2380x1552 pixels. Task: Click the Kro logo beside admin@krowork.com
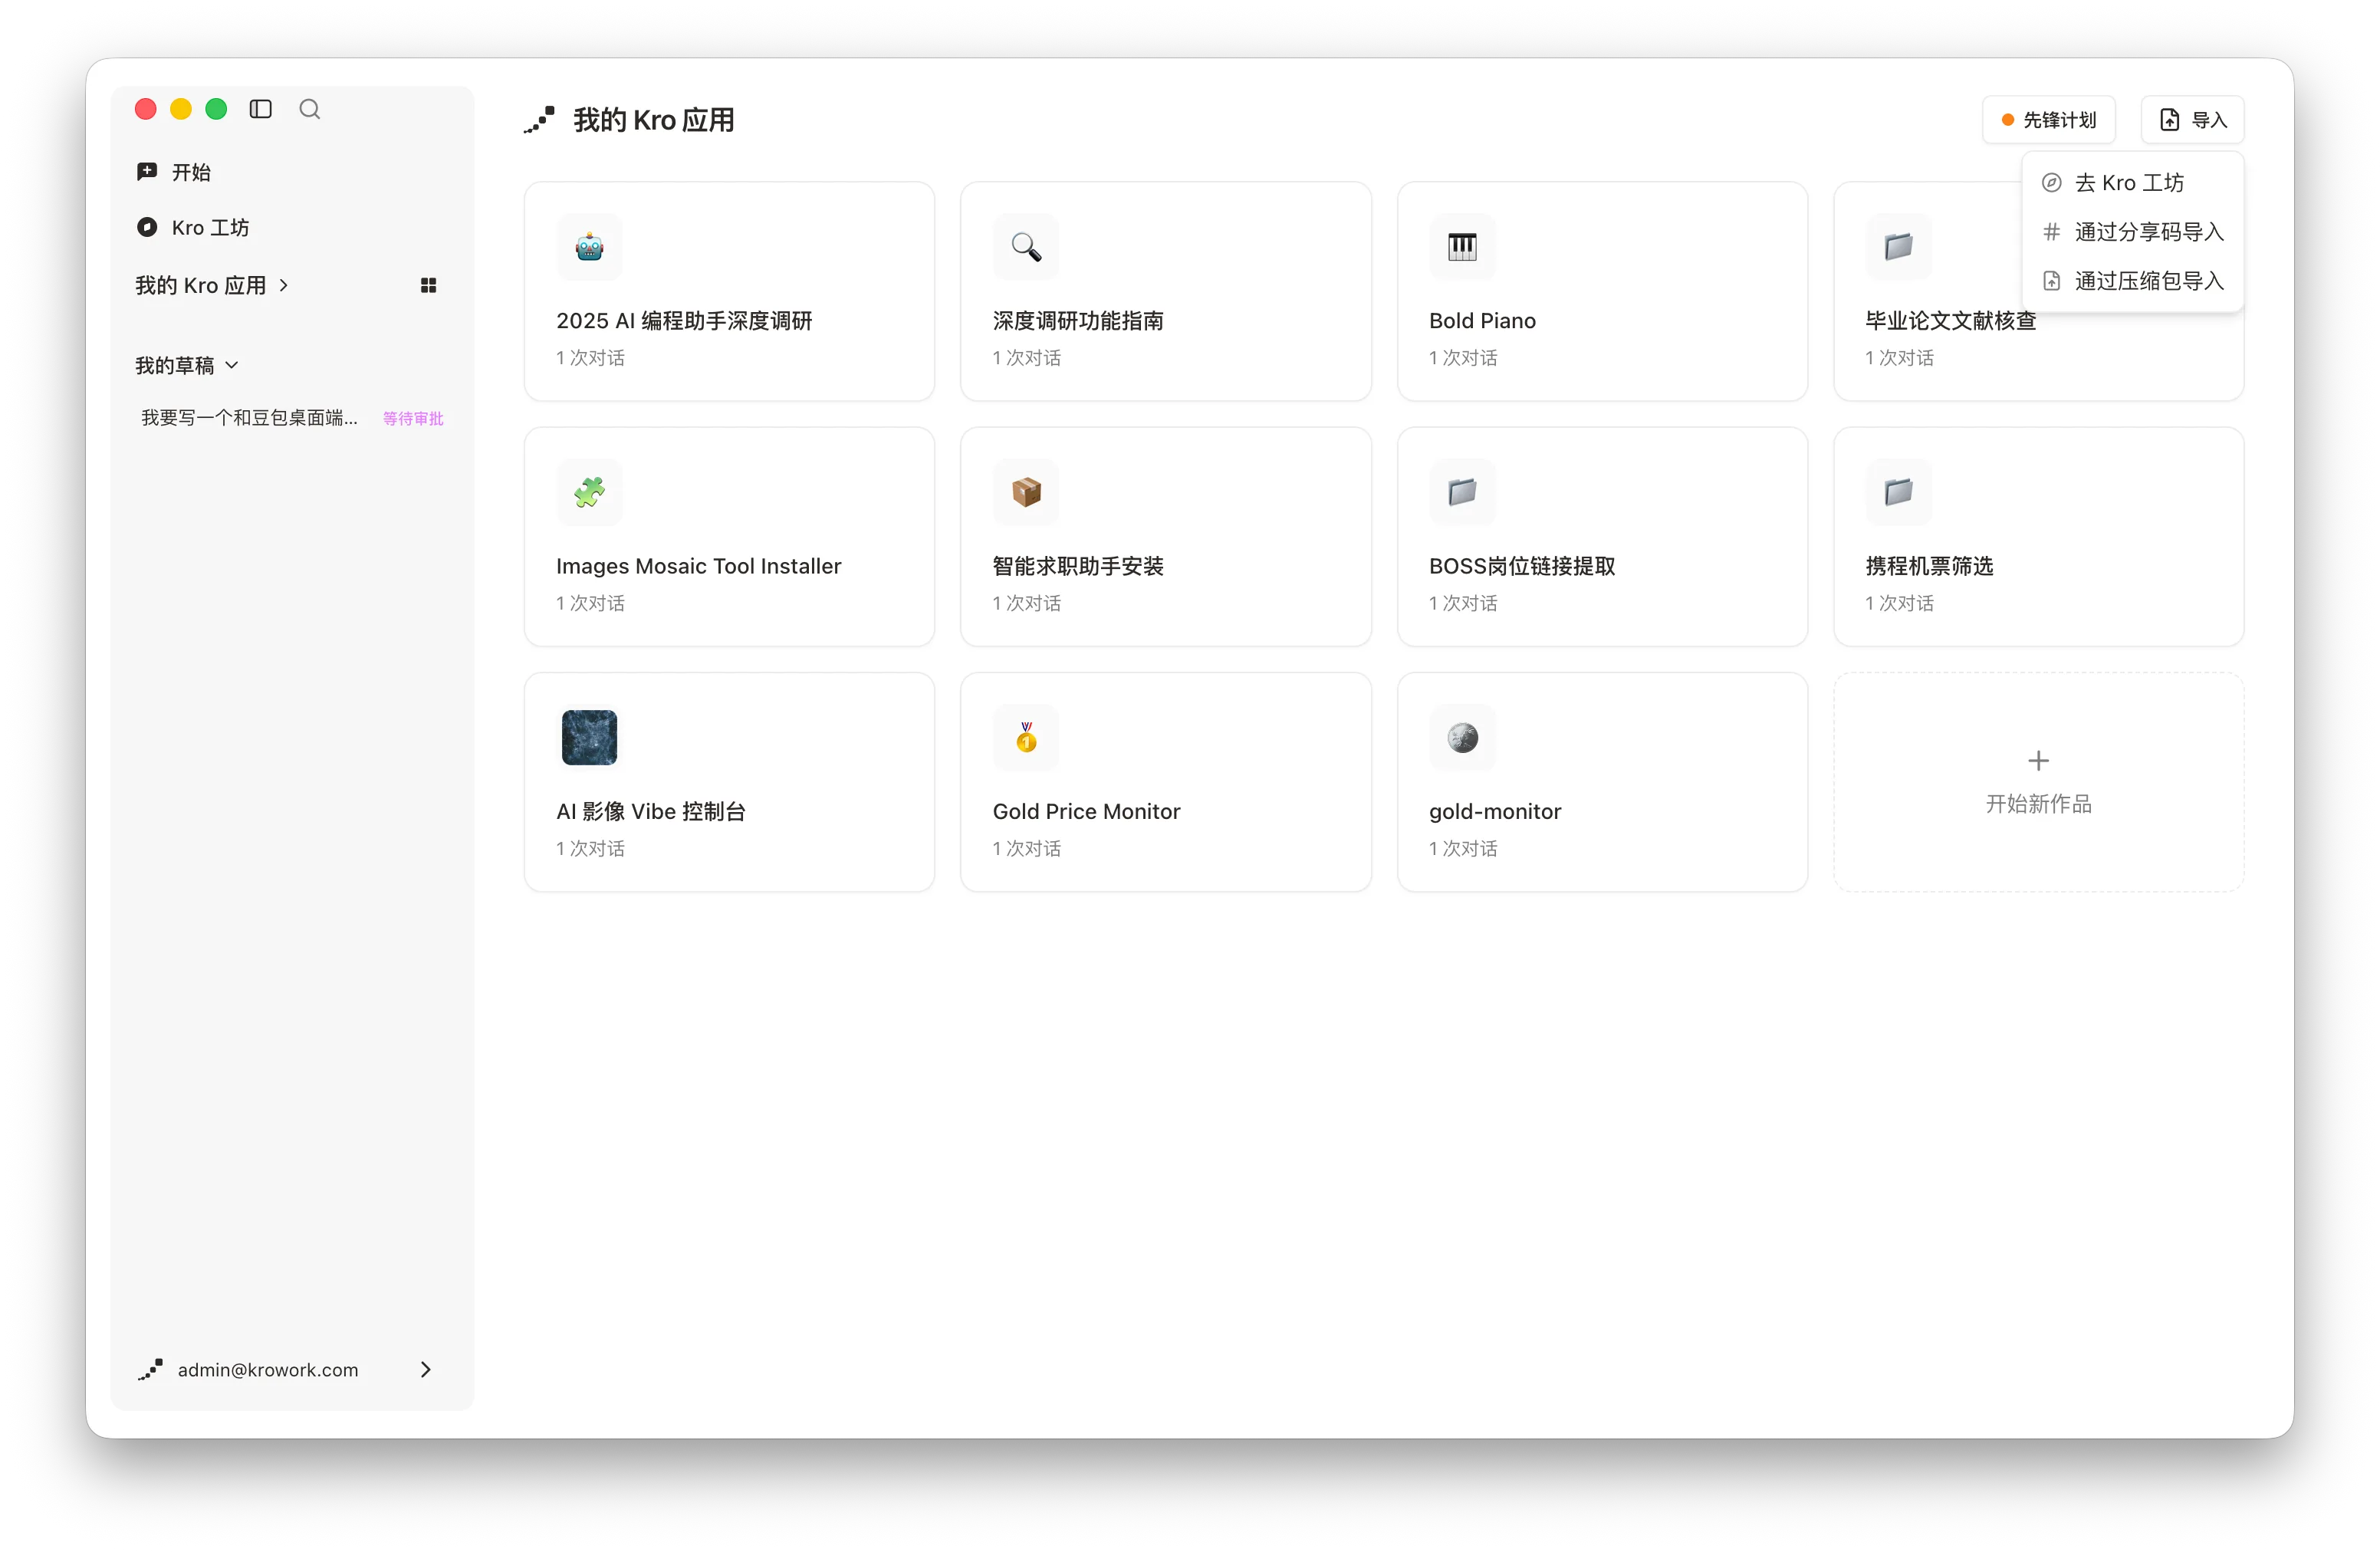(x=150, y=1370)
